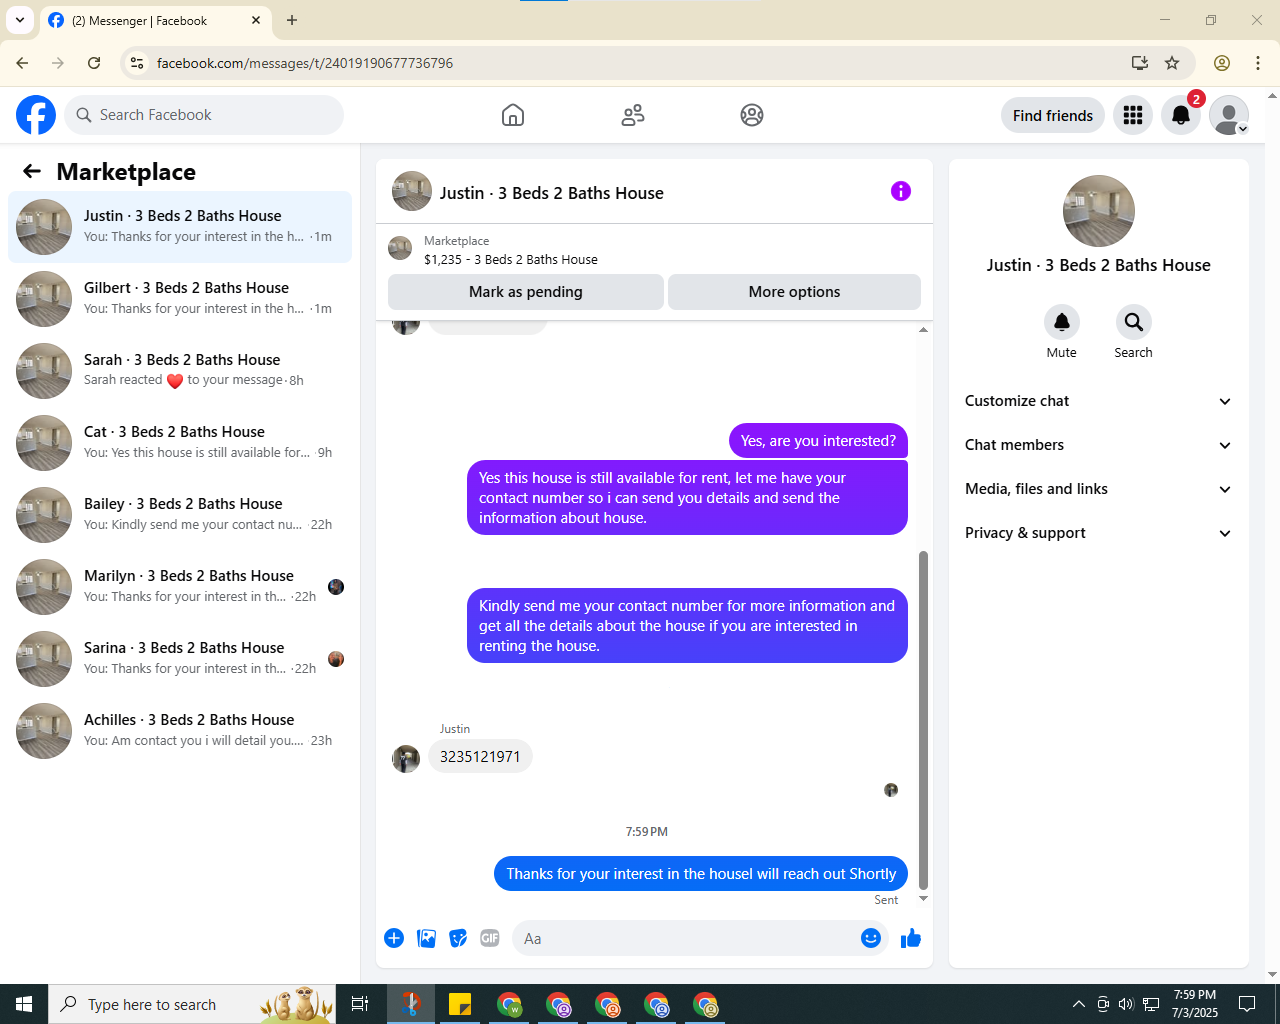Expand Chat members section

click(1099, 445)
